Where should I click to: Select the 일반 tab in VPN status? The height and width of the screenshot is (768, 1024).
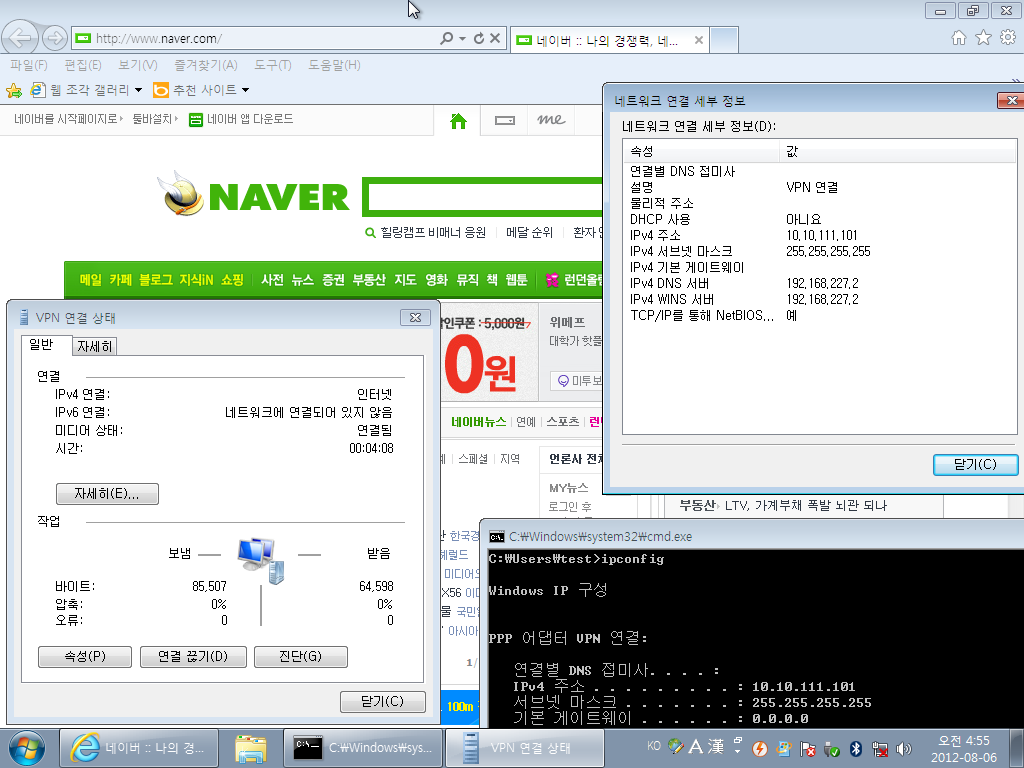pos(46,344)
